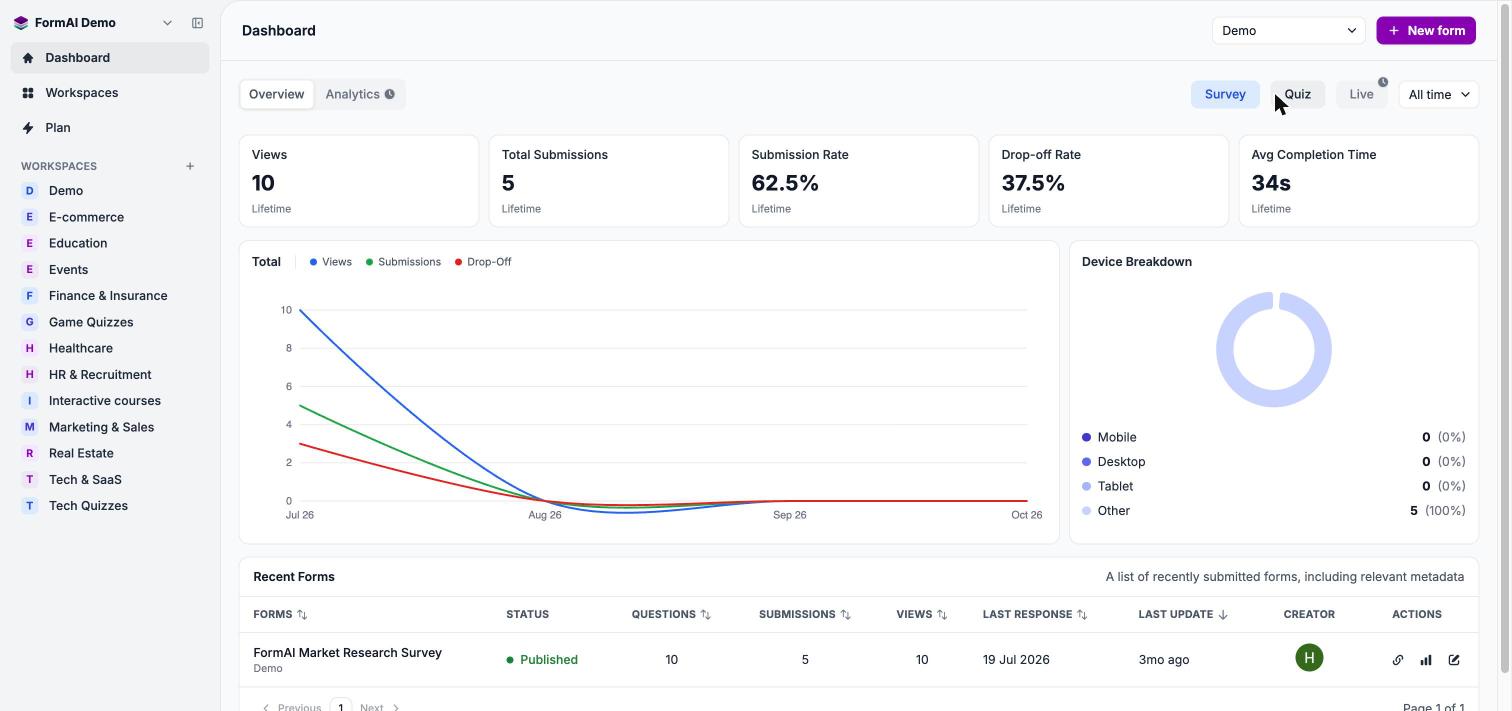Sort table by Forms column
The height and width of the screenshot is (711, 1512).
[x=280, y=614]
